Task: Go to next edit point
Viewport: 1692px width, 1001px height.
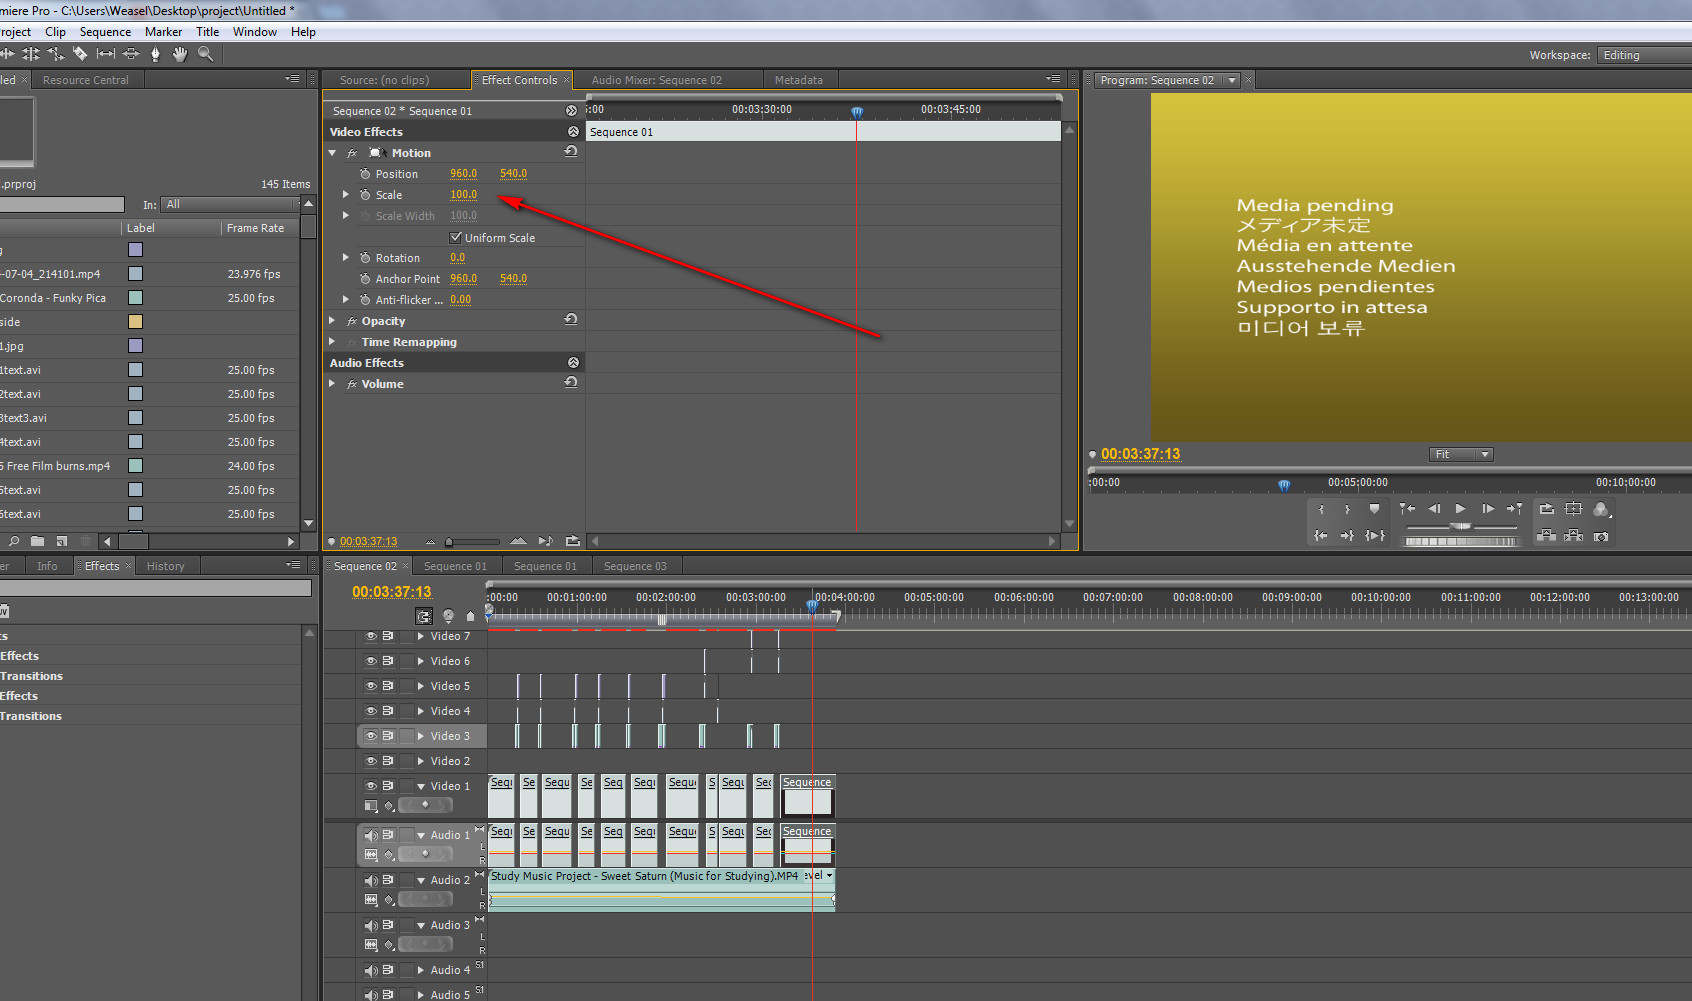Action: (1515, 509)
